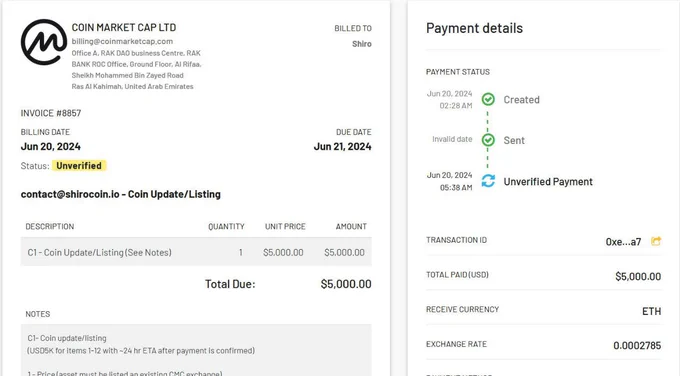Click the C1 - Coin Update/Listing row description
This screenshot has width=680, height=376.
point(99,252)
